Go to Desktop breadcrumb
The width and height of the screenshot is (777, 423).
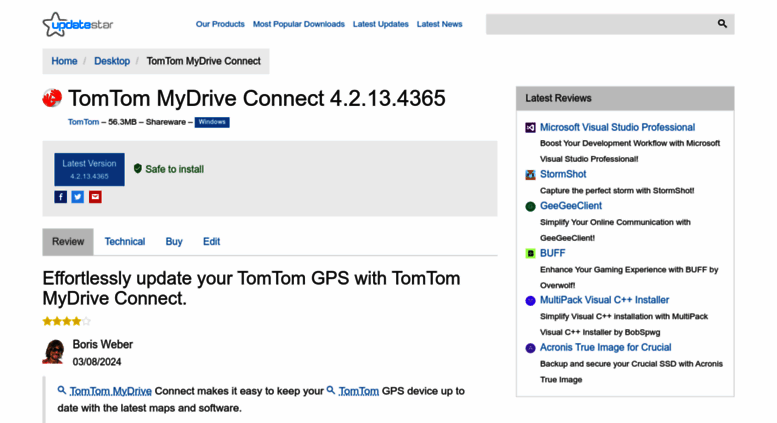pyautogui.click(x=112, y=61)
